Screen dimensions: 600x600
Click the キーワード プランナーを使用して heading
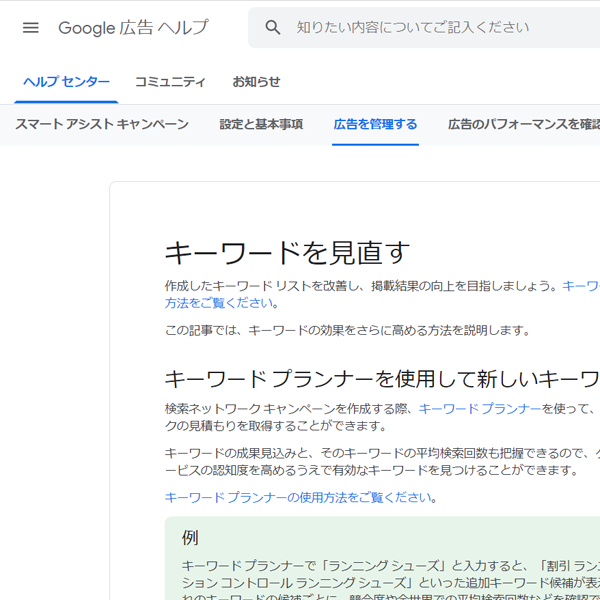point(382,379)
